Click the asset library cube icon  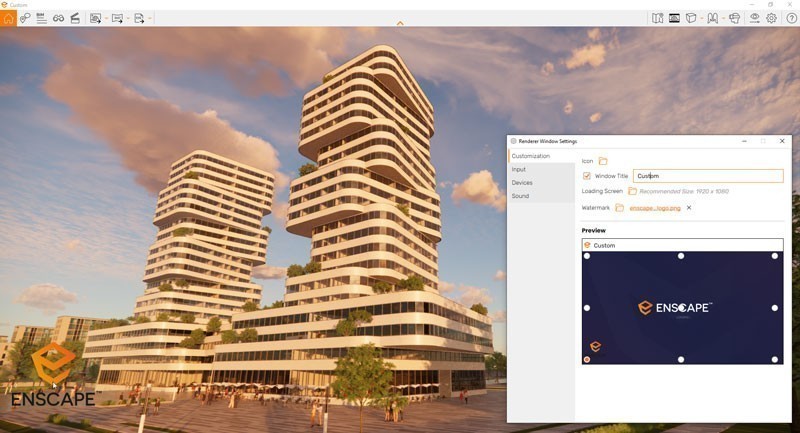tap(690, 18)
